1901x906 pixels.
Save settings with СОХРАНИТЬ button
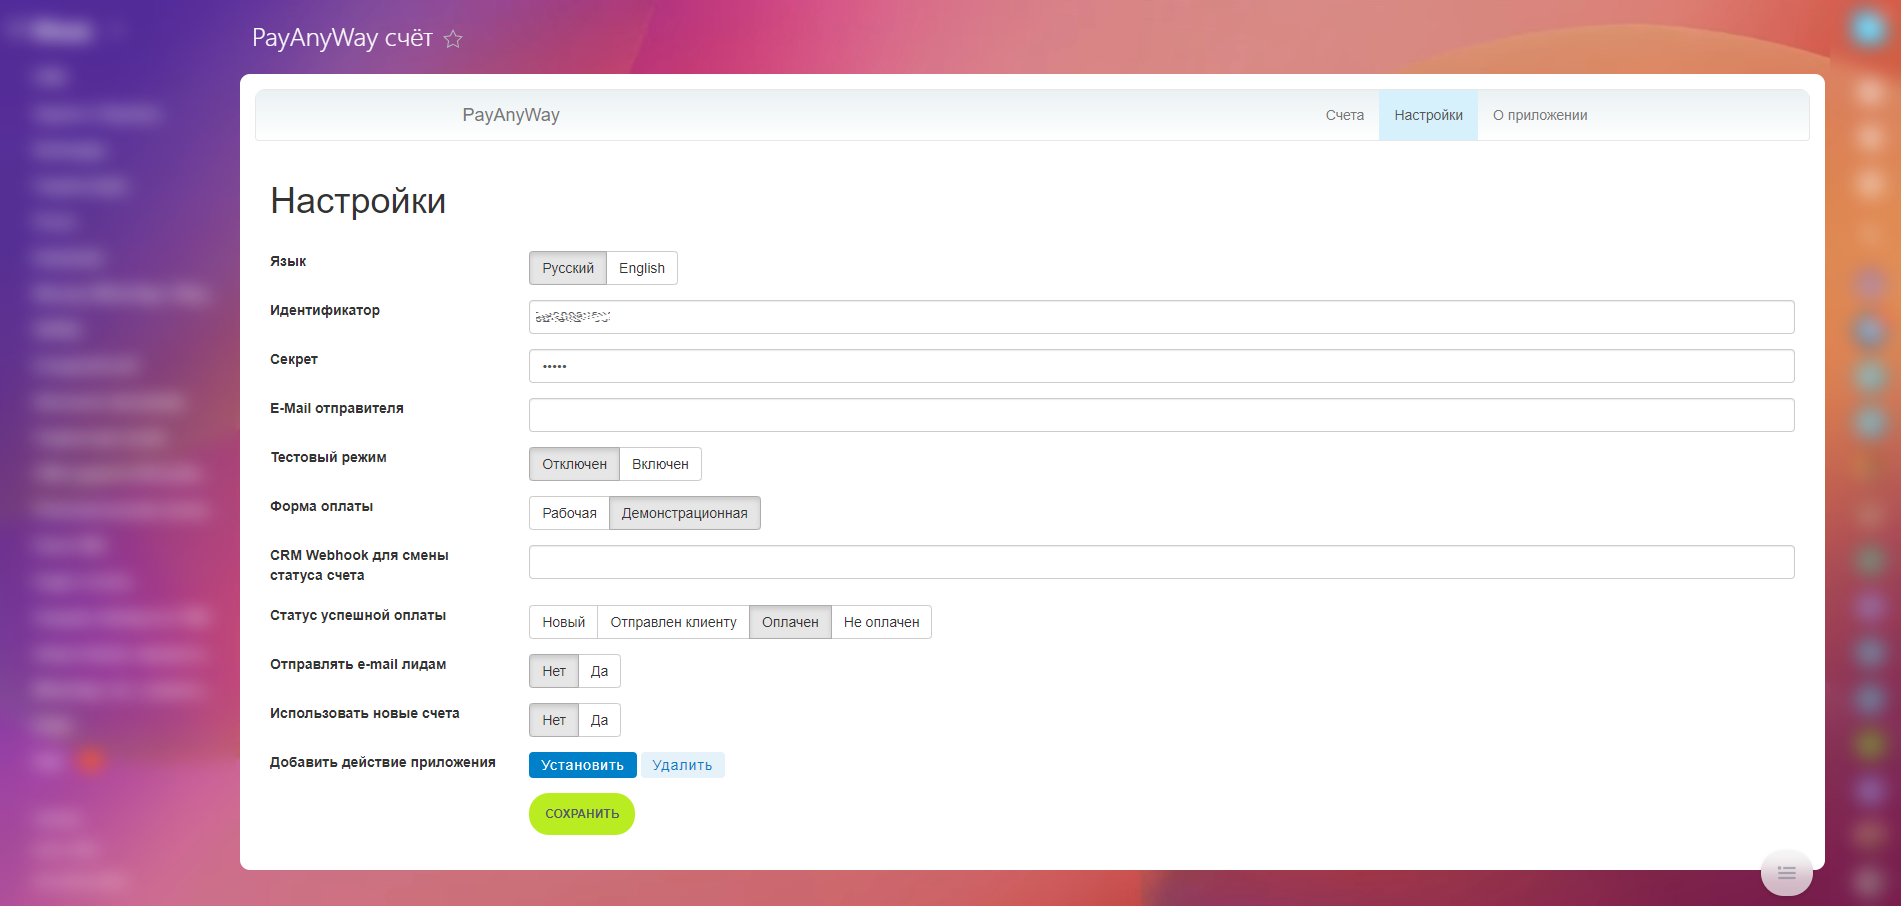[x=582, y=814]
